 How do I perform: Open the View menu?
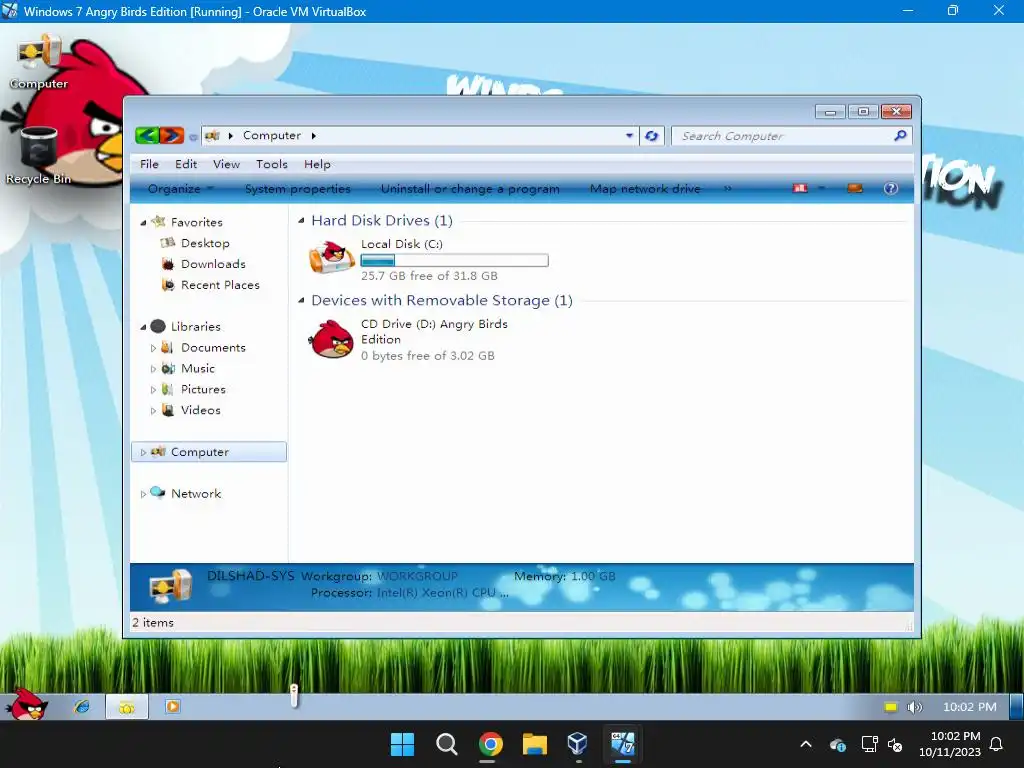[x=227, y=164]
